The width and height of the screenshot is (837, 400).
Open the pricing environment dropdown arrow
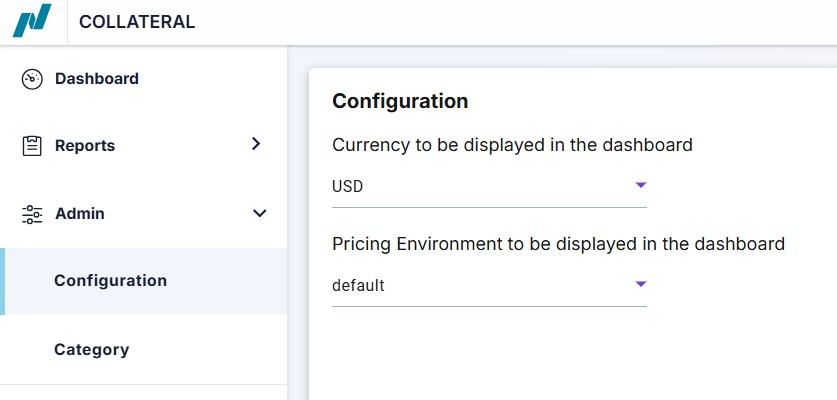(641, 284)
